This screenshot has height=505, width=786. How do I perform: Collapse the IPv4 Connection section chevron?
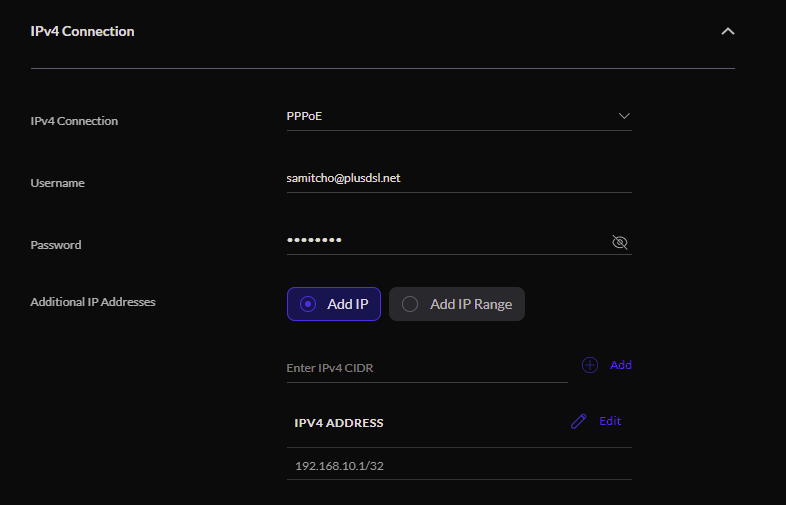tap(728, 31)
